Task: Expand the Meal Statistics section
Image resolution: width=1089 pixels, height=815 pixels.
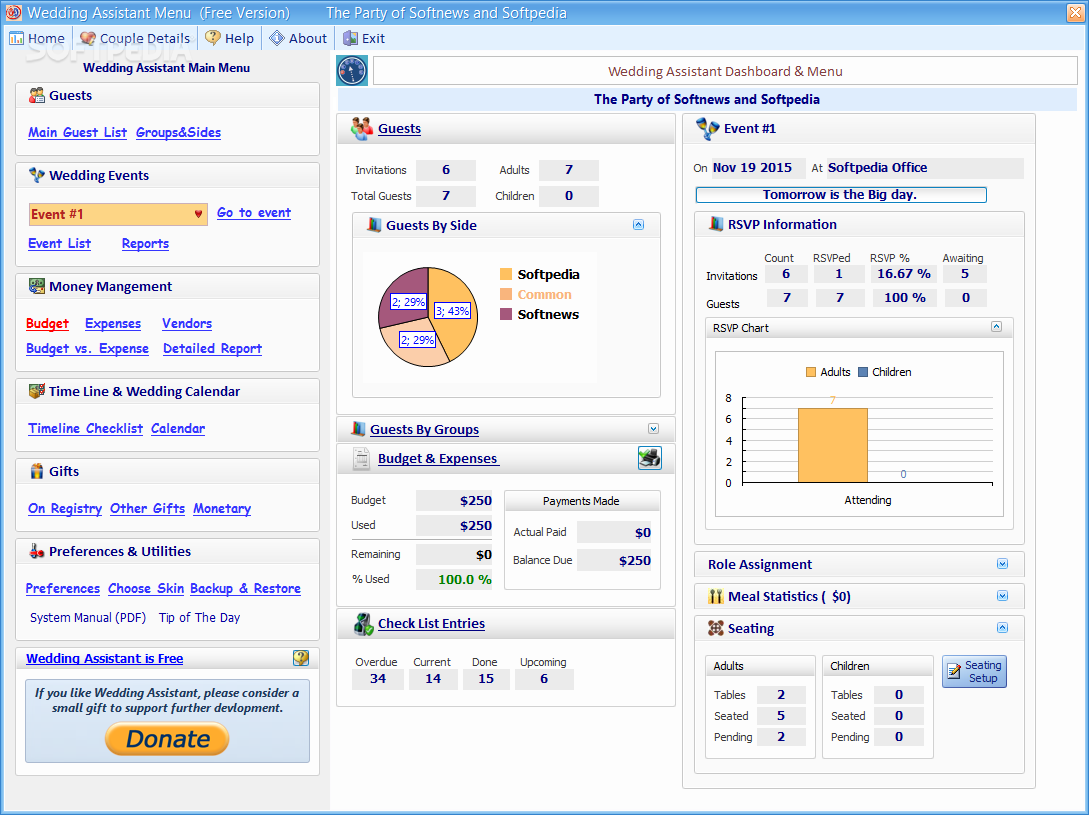Action: pyautogui.click(x=1002, y=595)
